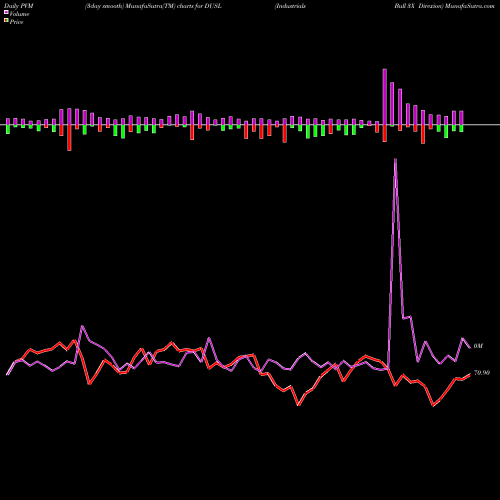Click the tallest purple volume bar
Image resolution: width=500 pixels, height=500 pixels.
click(385, 97)
